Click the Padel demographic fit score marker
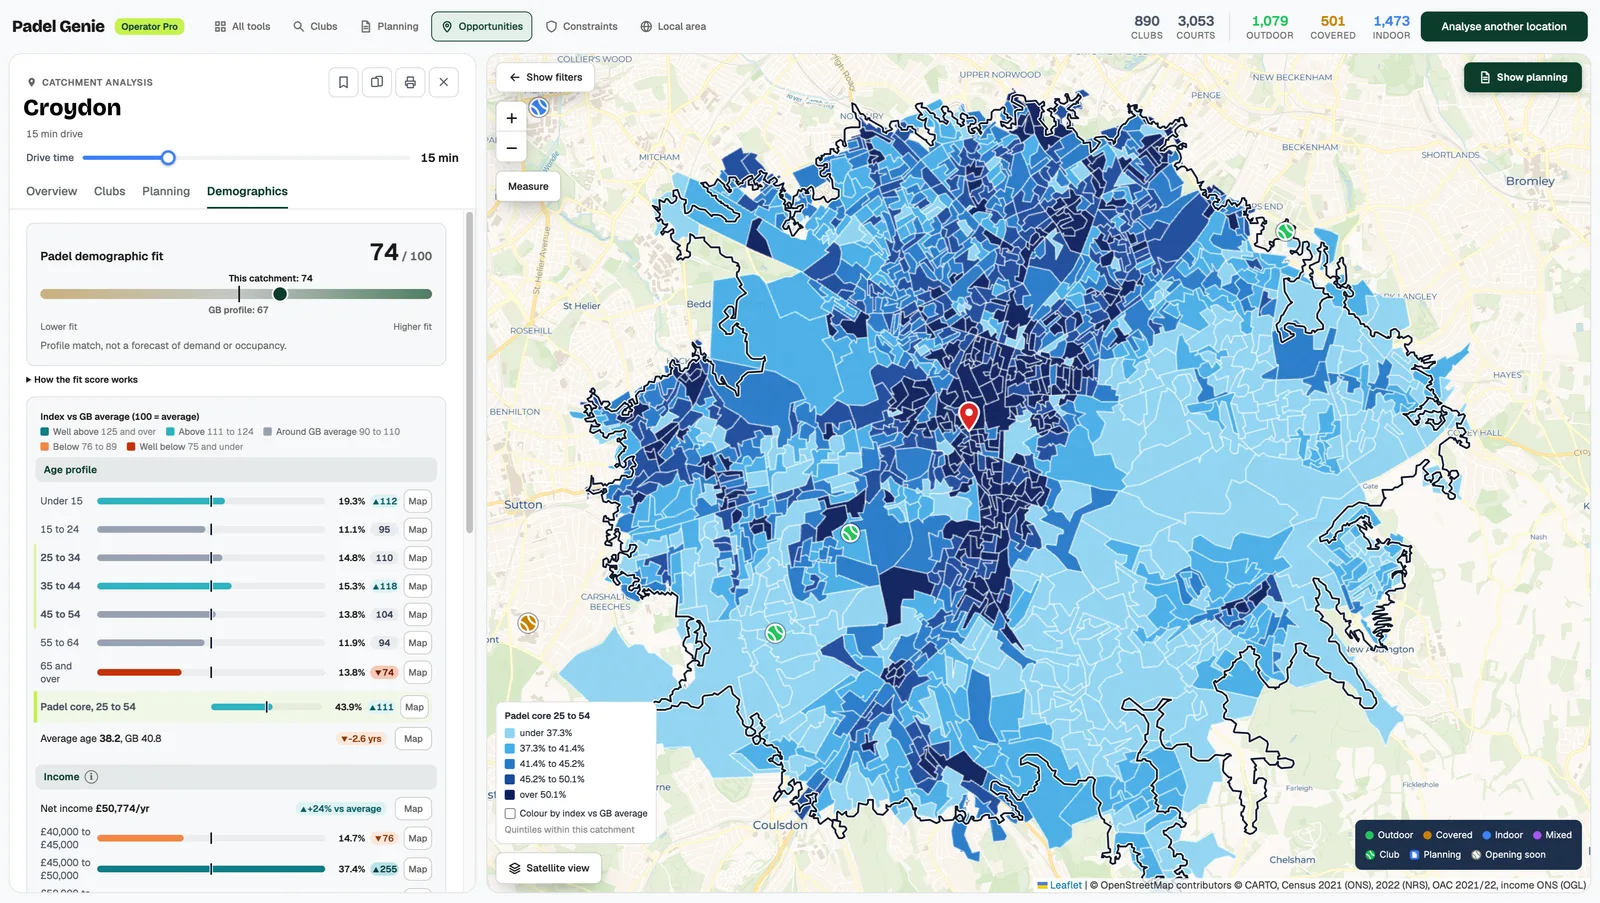This screenshot has height=903, width=1600. [x=280, y=294]
